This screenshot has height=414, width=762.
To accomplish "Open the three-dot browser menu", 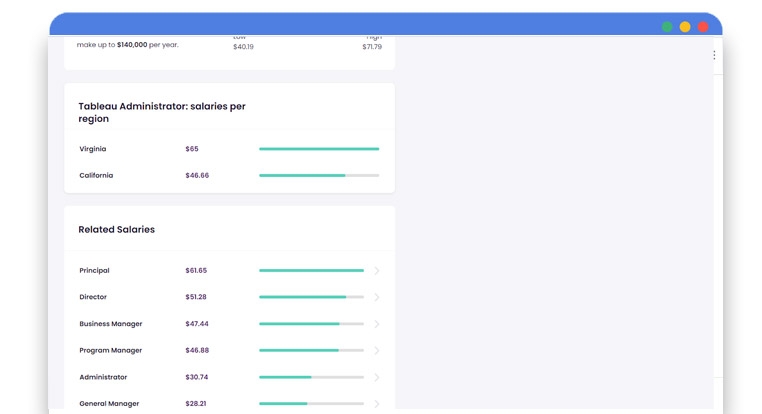I will (x=714, y=55).
